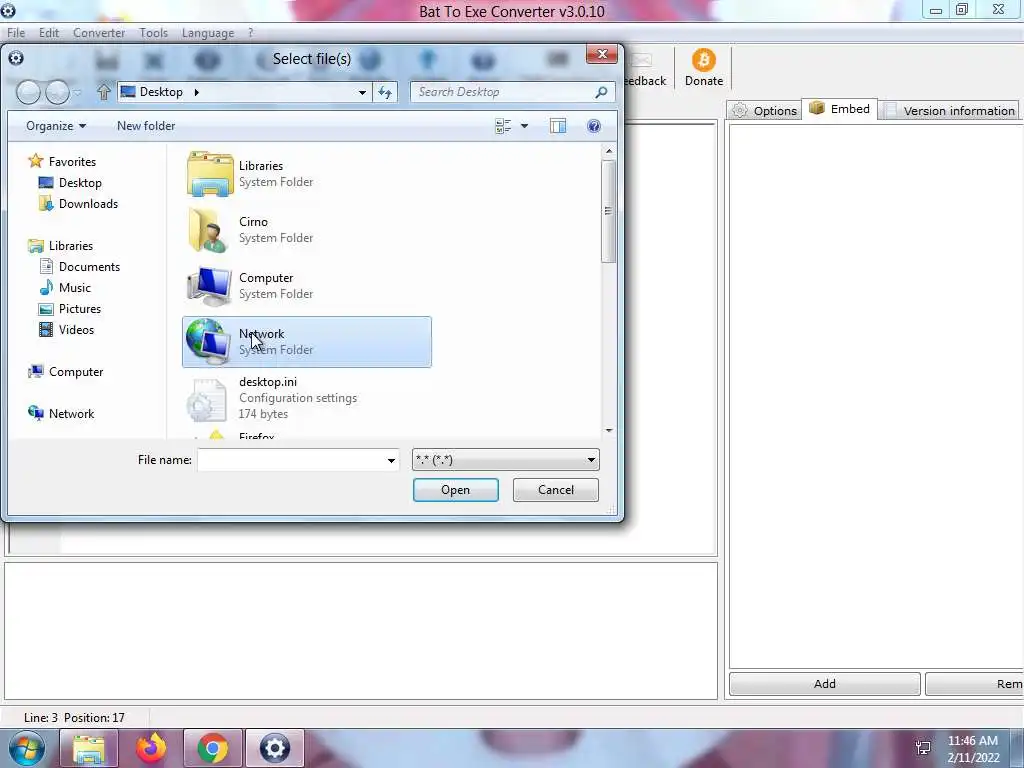Expand the Organize dropdown
Screen dimensions: 1024x768
tap(56, 126)
